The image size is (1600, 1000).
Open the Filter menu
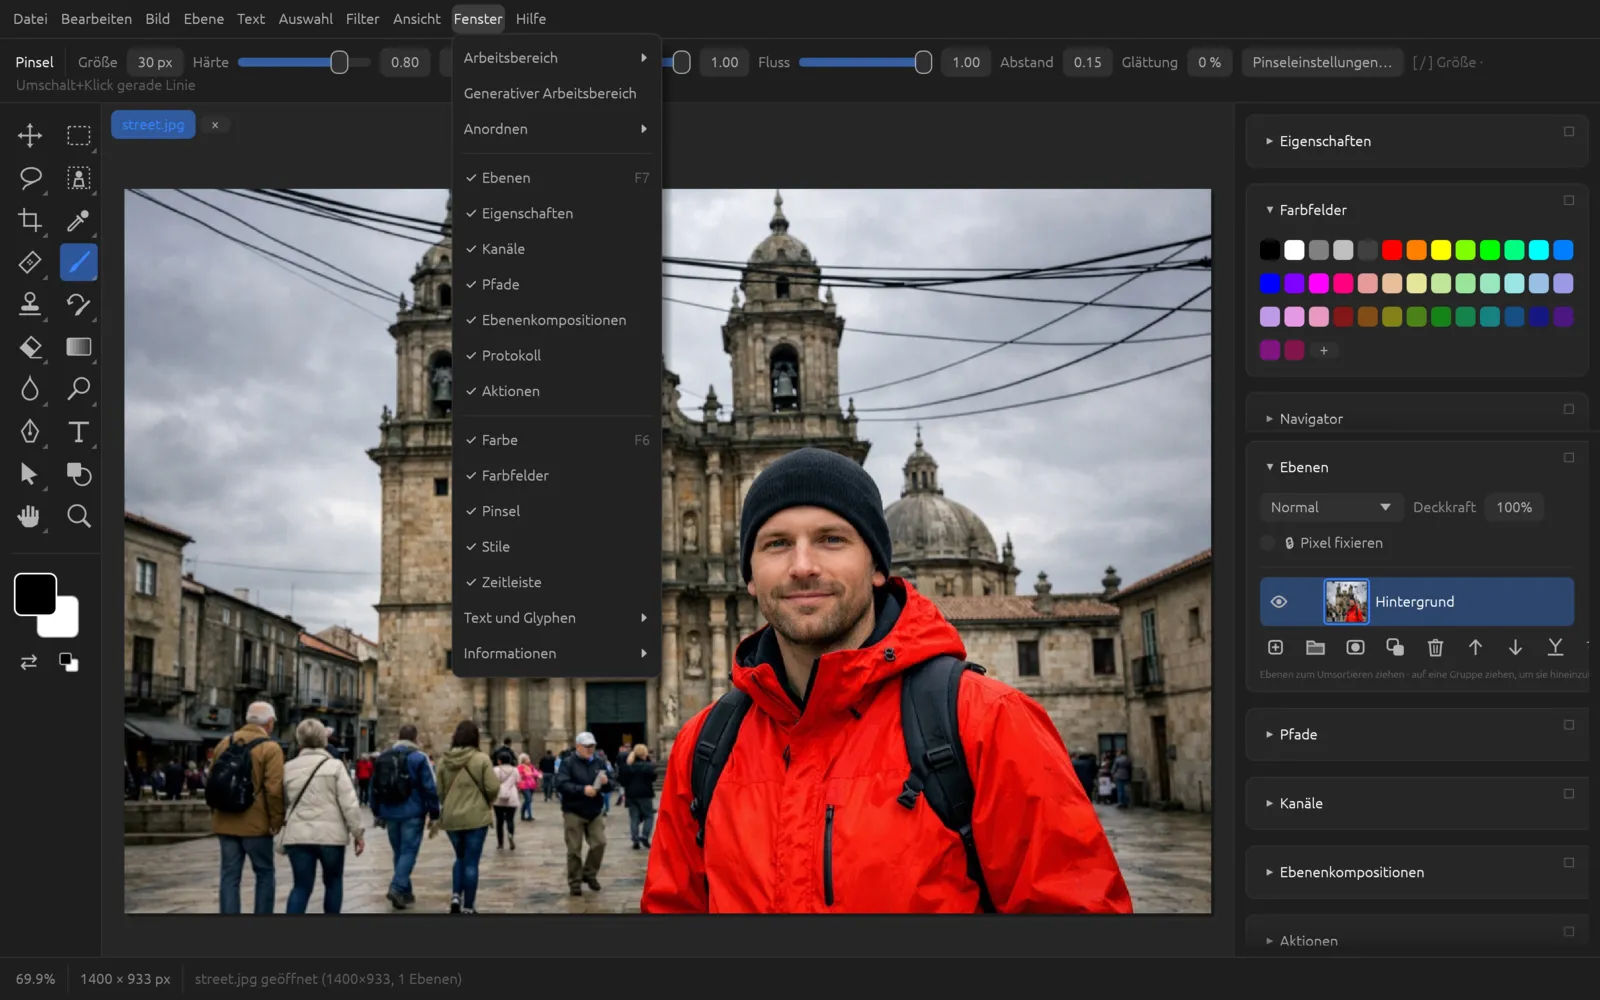coord(362,19)
